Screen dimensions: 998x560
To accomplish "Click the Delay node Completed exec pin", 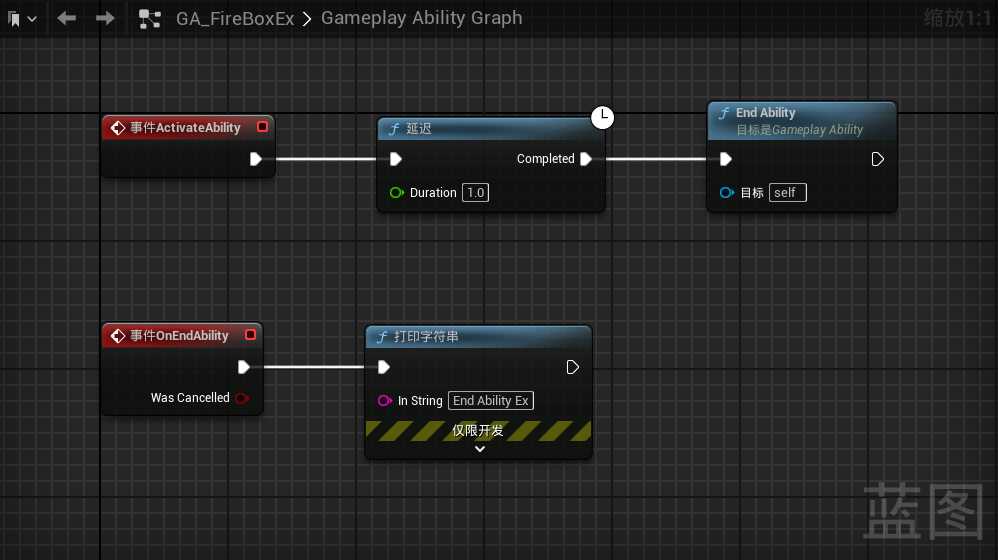I will (x=586, y=159).
